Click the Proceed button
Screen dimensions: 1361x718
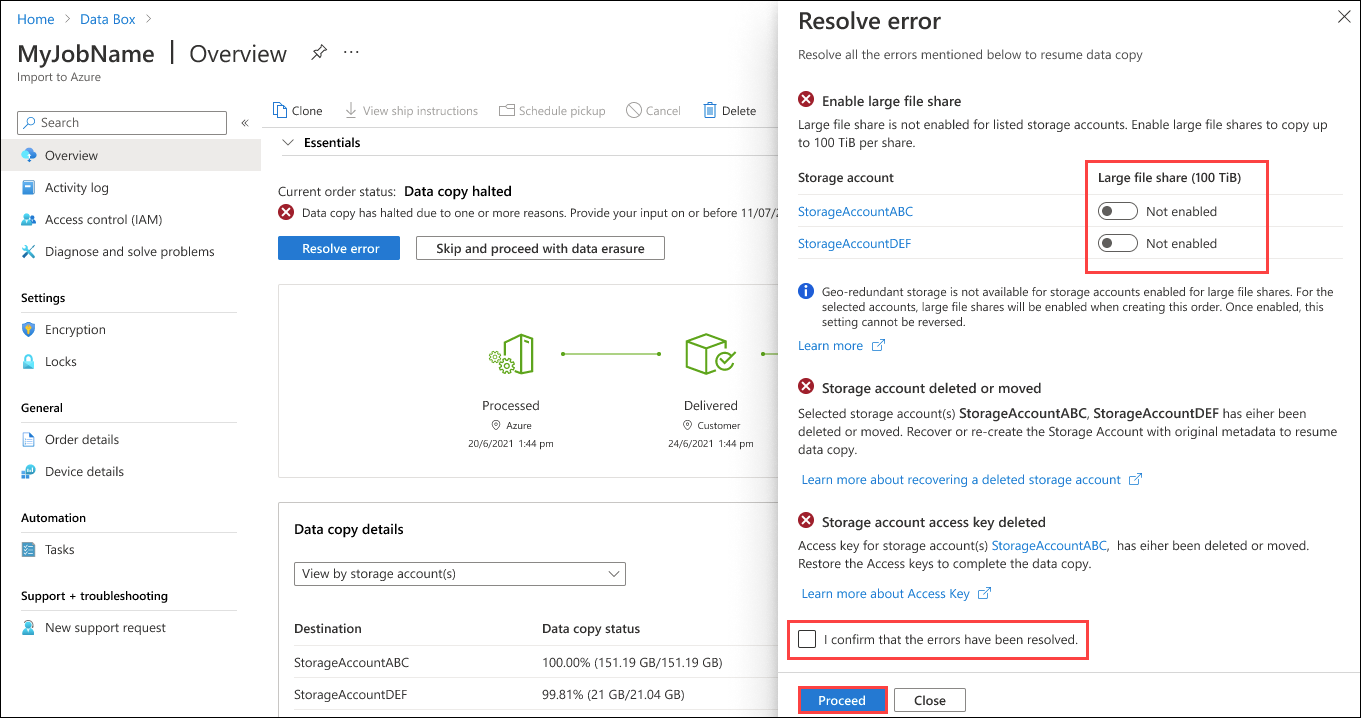pos(842,699)
